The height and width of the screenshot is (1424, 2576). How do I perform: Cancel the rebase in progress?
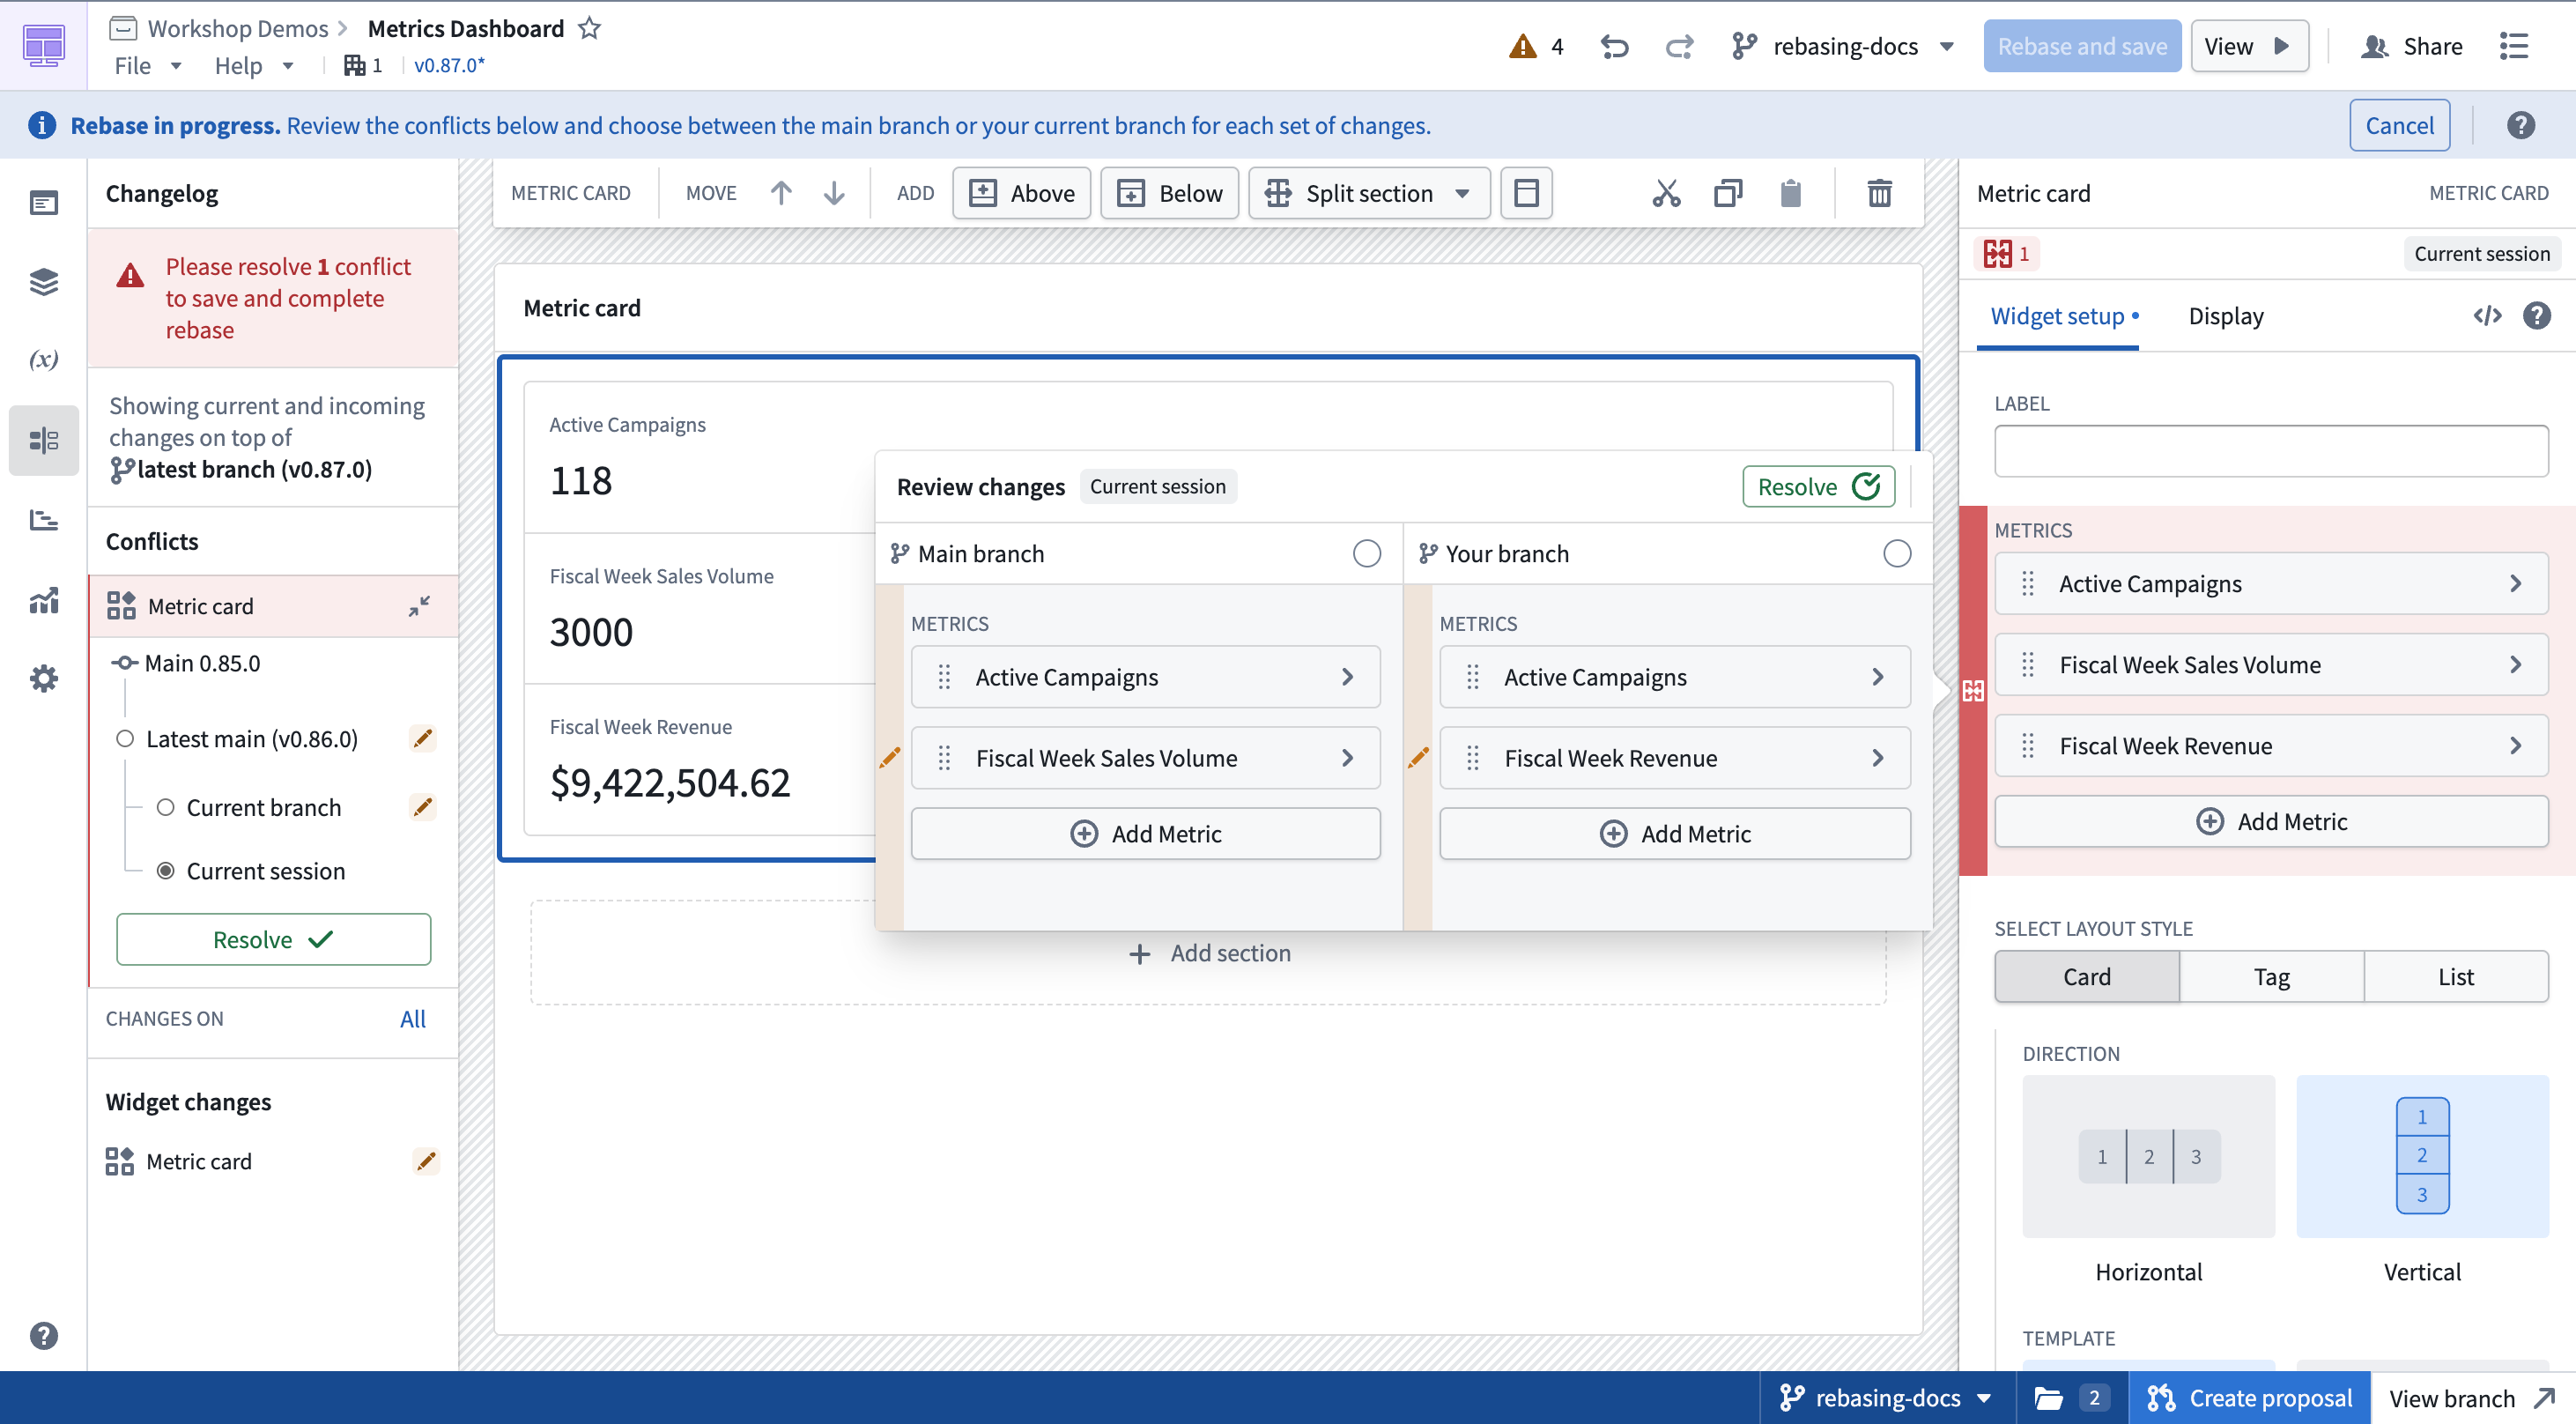[x=2399, y=125]
